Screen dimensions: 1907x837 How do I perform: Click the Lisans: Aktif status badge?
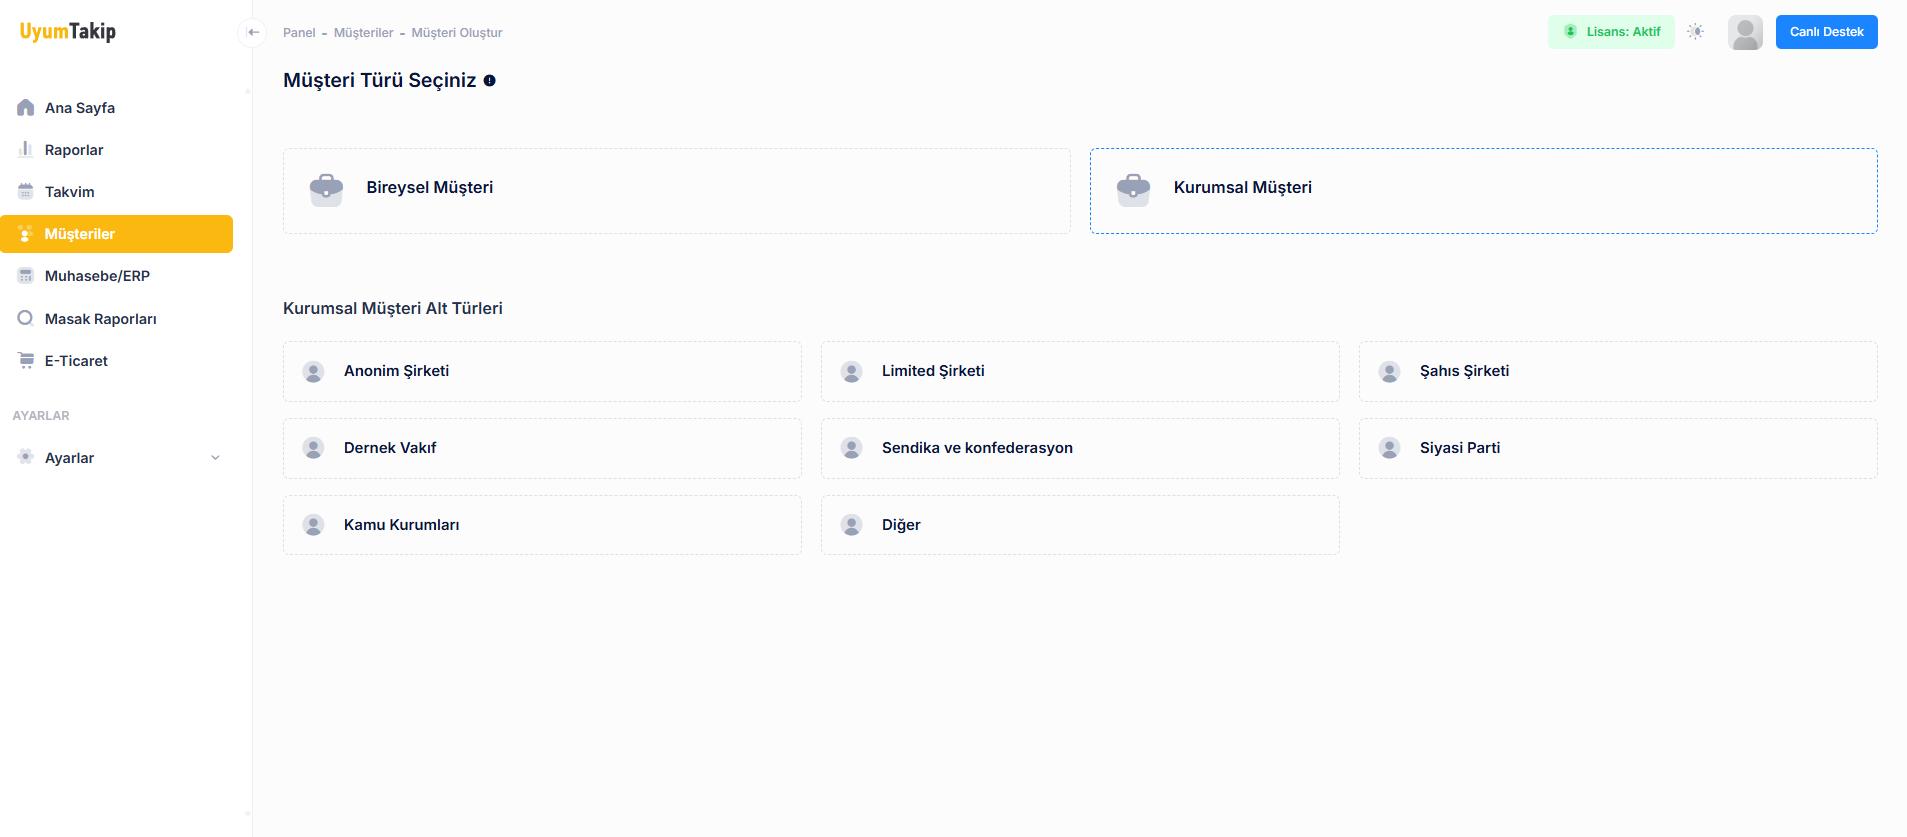point(1611,32)
